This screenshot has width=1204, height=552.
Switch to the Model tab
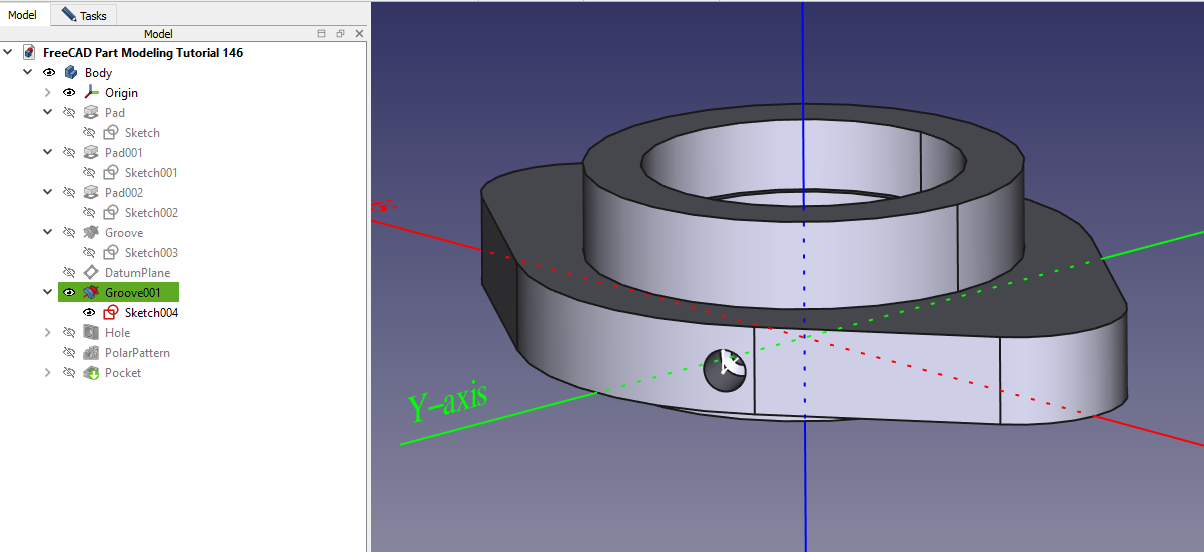tap(23, 15)
